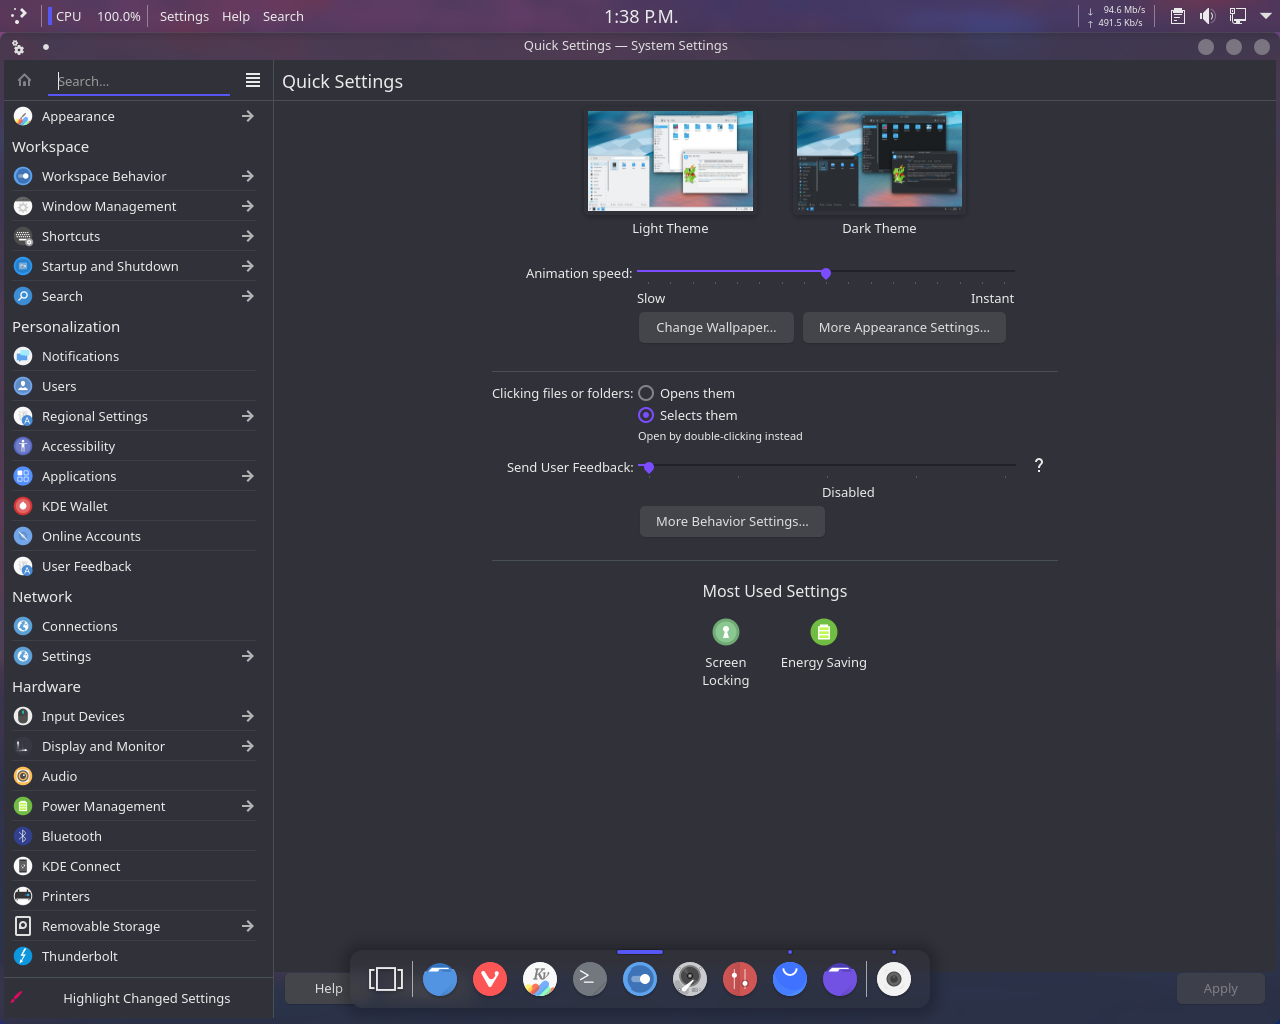1280x1024 pixels.
Task: Launch Vivaldi browser from the dock
Action: pos(490,979)
